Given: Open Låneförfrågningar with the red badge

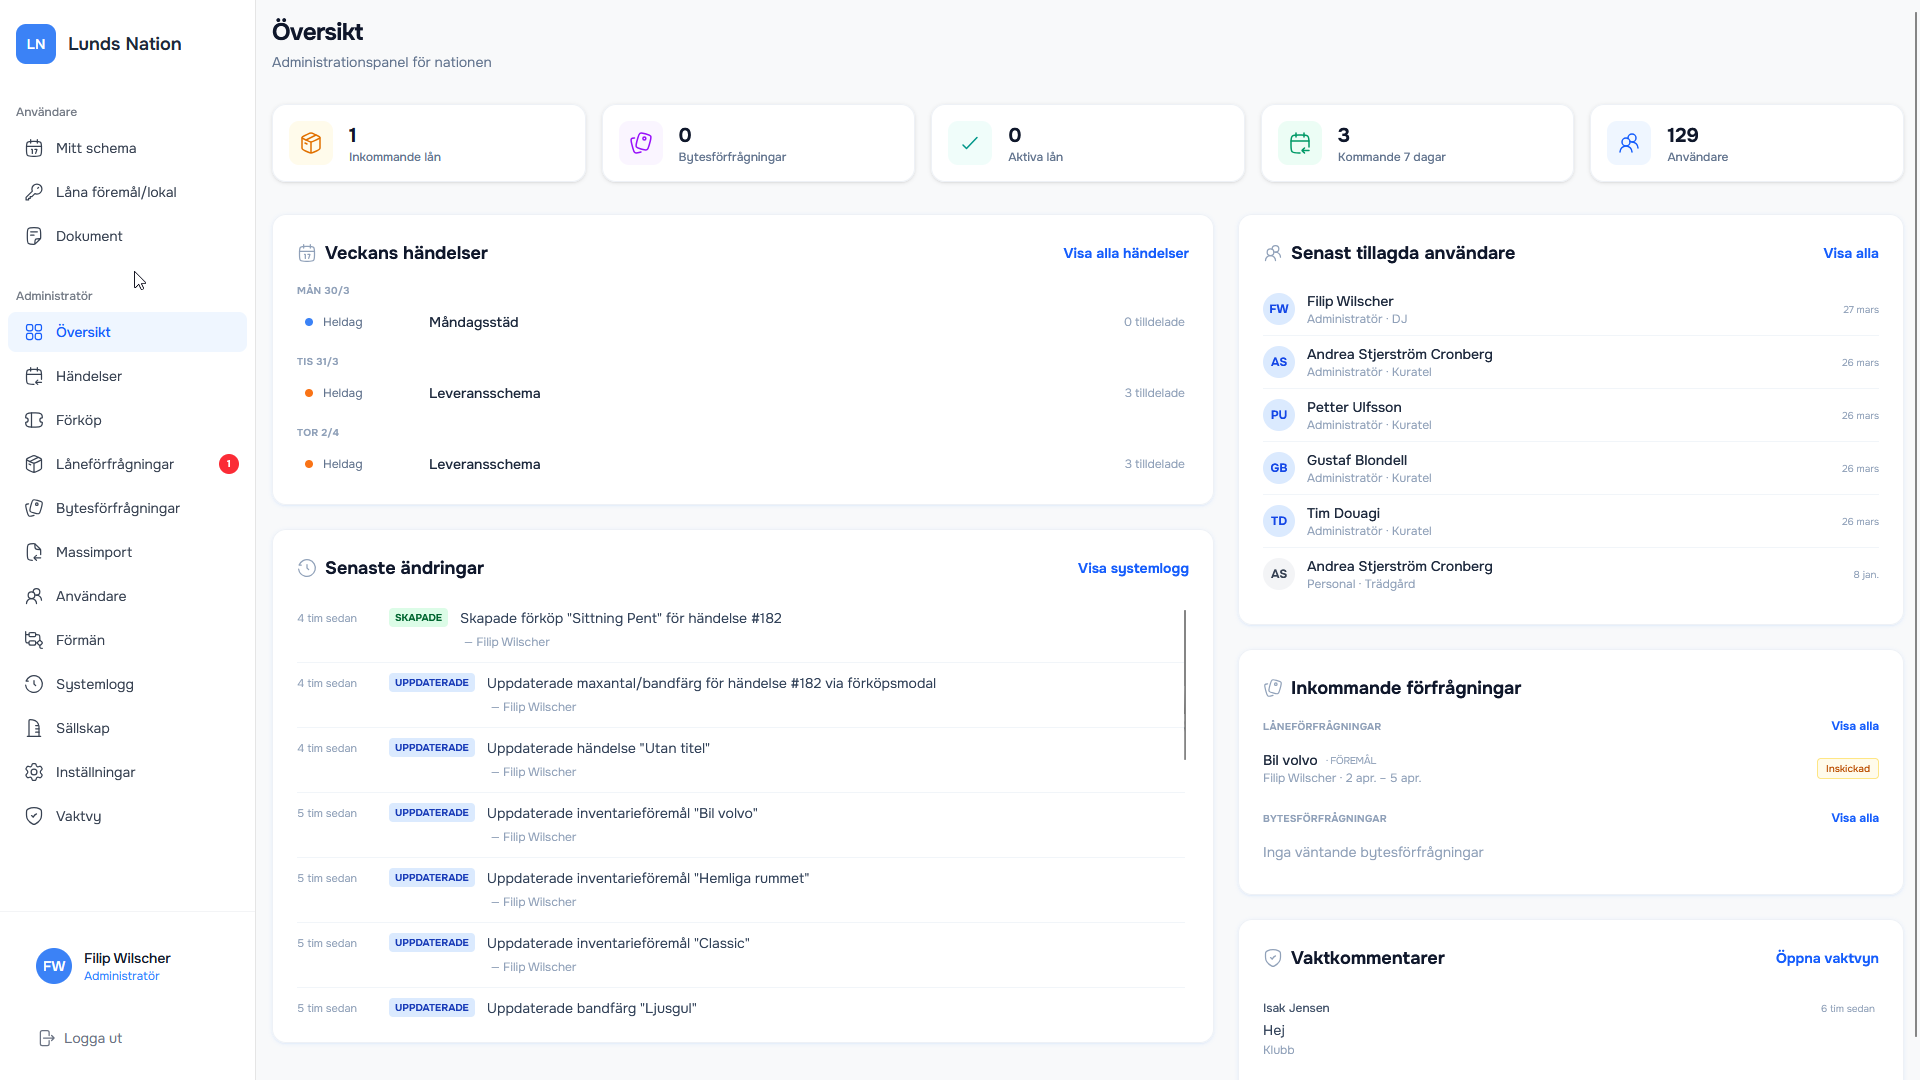Looking at the screenshot, I should [x=115, y=464].
